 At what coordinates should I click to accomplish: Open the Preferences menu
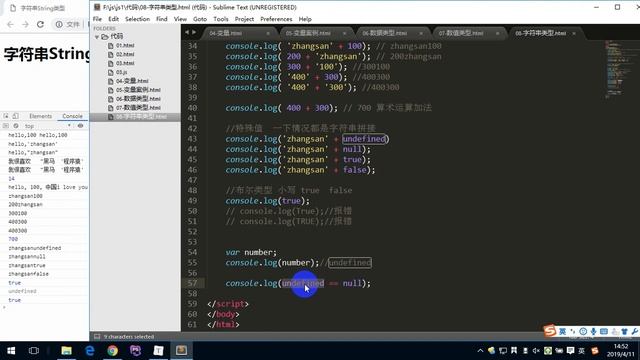pos(276,19)
